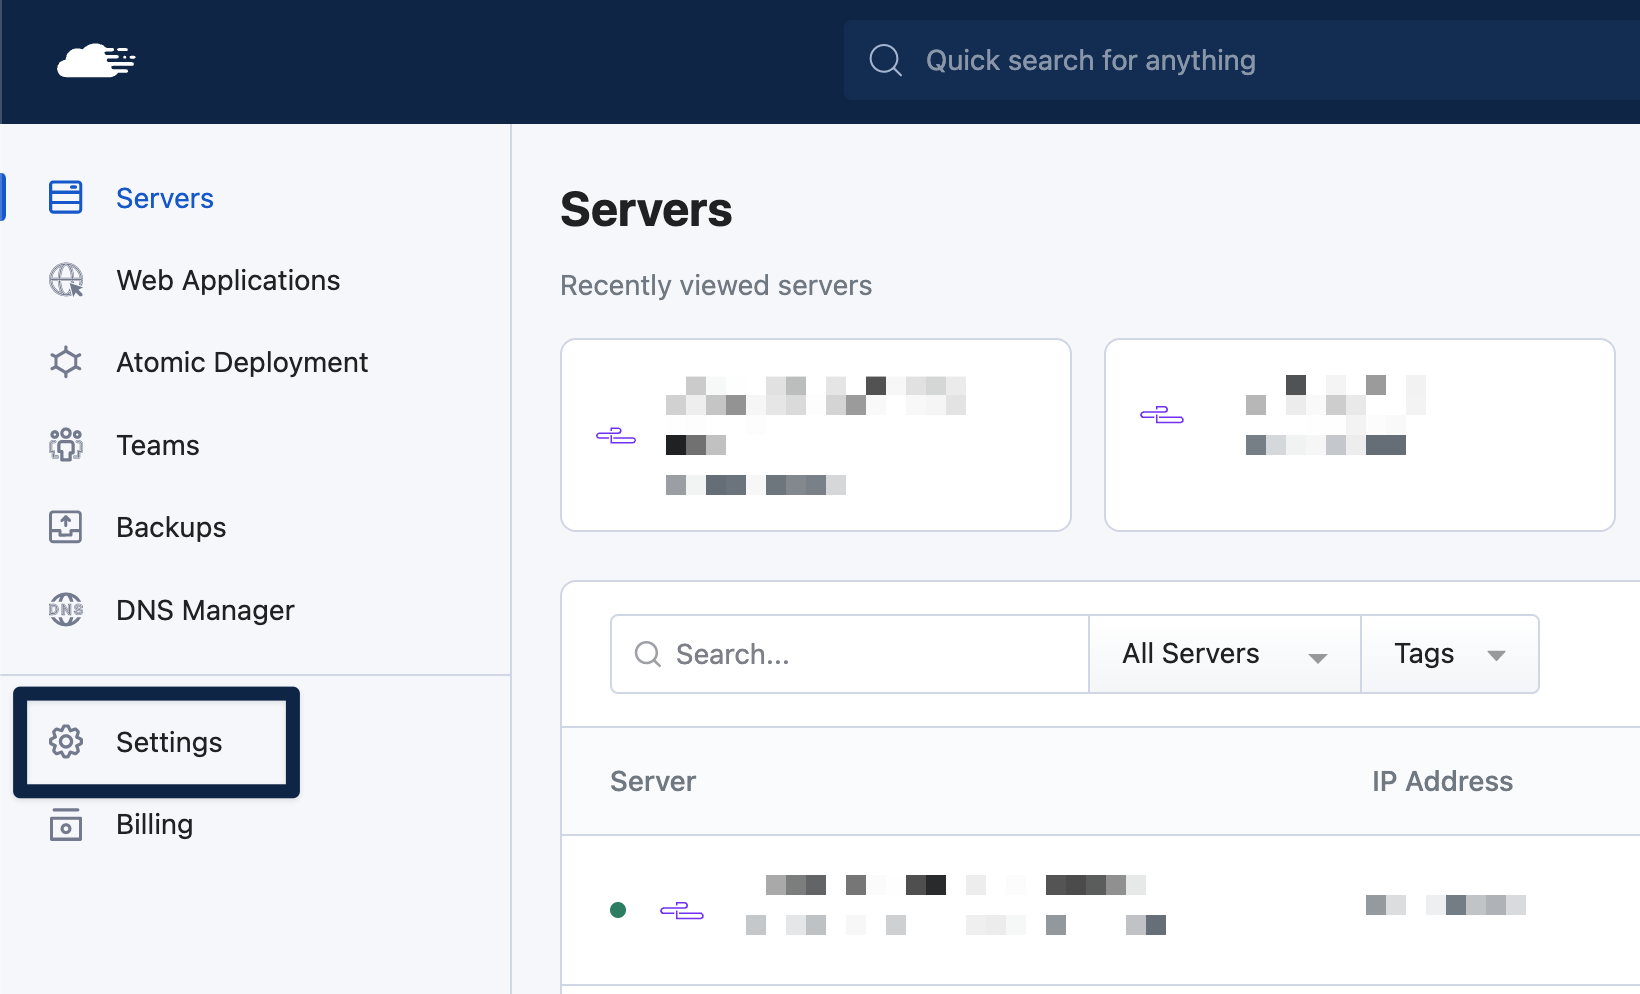Click the DNS Manager icon
Image resolution: width=1640 pixels, height=994 pixels.
pos(65,609)
